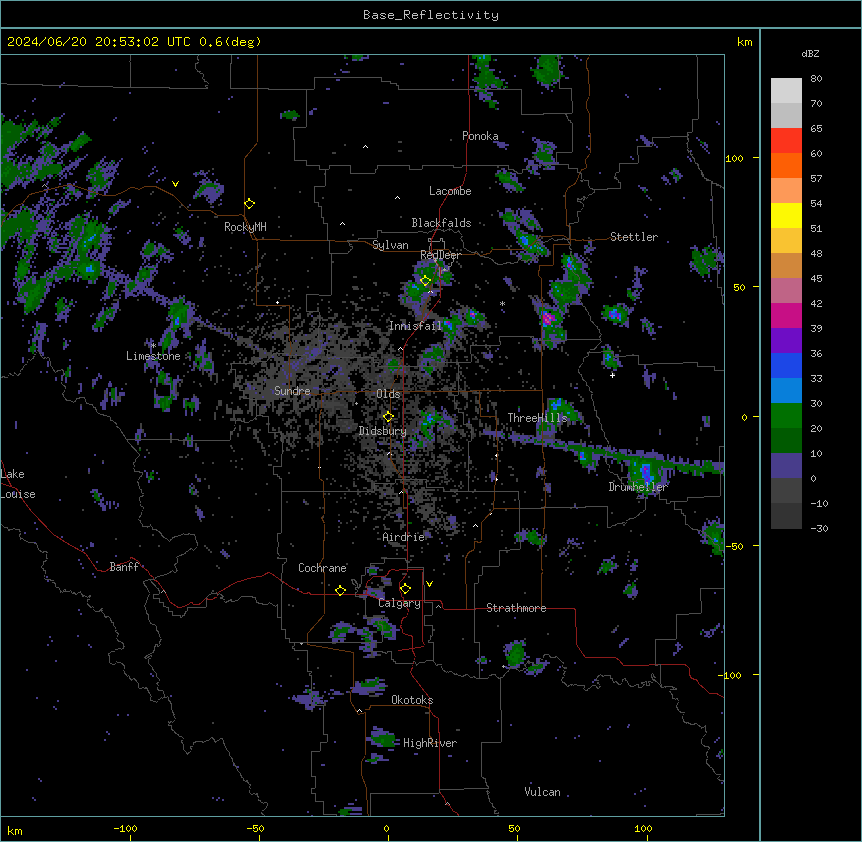Click the ThreeHills town label
Viewport: 862px width, 842px height.
tap(537, 418)
